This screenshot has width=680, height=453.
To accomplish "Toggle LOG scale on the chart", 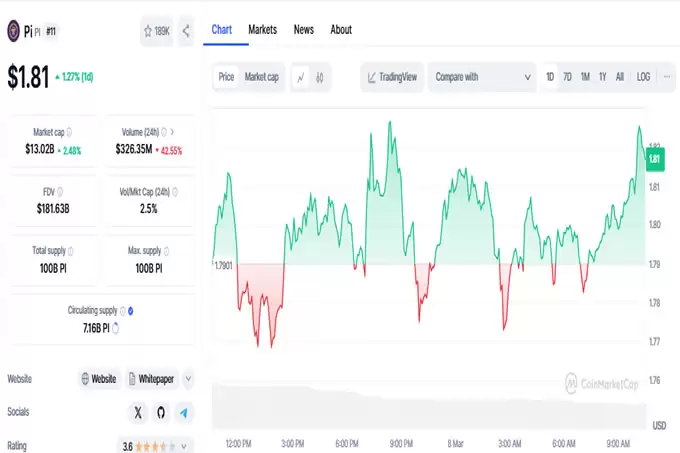I will click(x=643, y=77).
